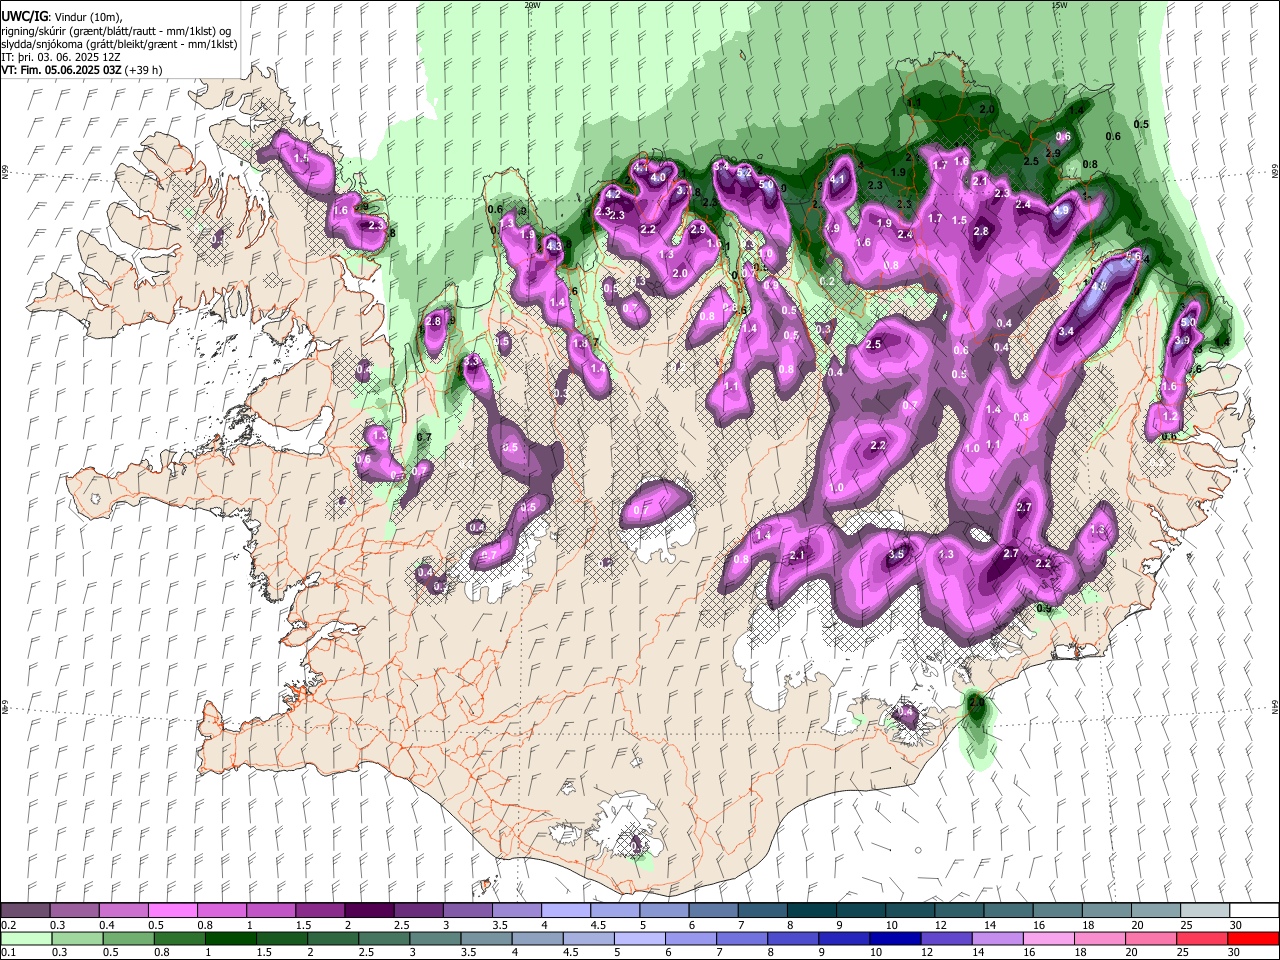Click the light lavender 4 snow scale swatch

point(566,911)
